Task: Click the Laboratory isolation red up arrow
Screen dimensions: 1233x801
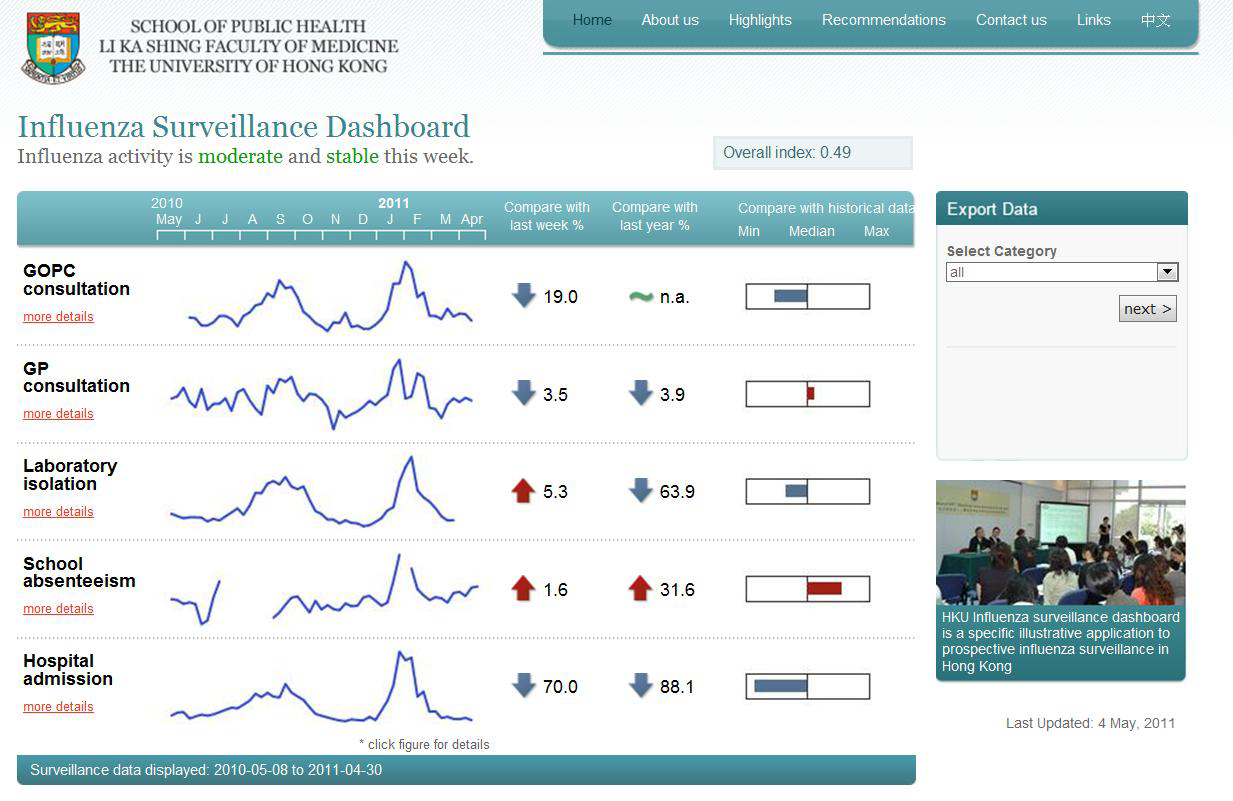Action: click(x=524, y=491)
